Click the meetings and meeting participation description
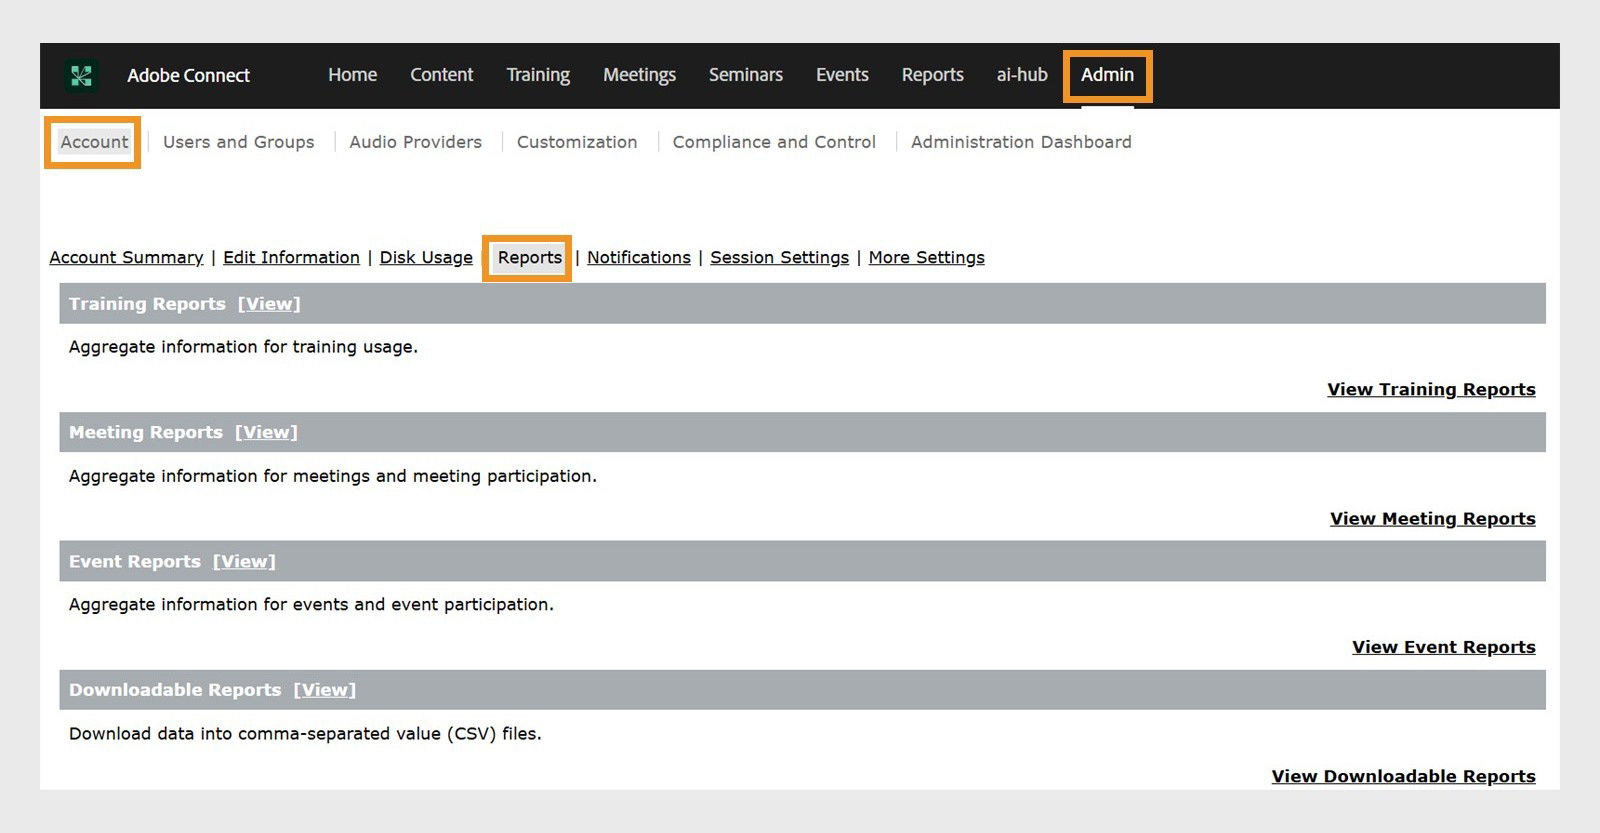This screenshot has width=1600, height=833. [x=333, y=476]
